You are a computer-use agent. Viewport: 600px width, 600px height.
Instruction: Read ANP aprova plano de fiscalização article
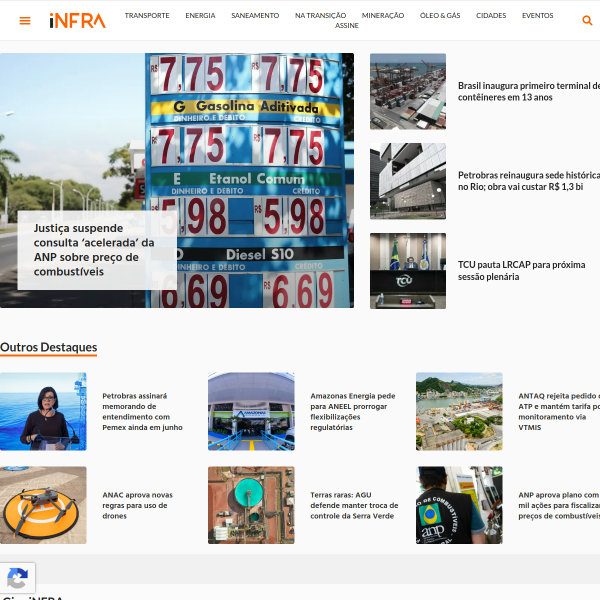pyautogui.click(x=559, y=505)
